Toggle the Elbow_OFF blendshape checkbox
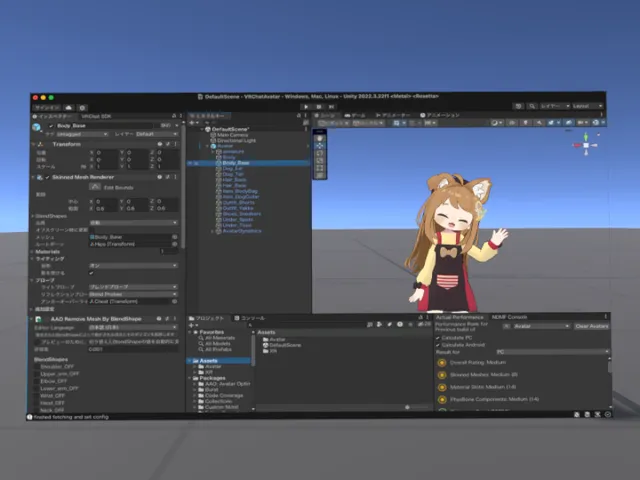The image size is (640, 480). click(x=36, y=381)
